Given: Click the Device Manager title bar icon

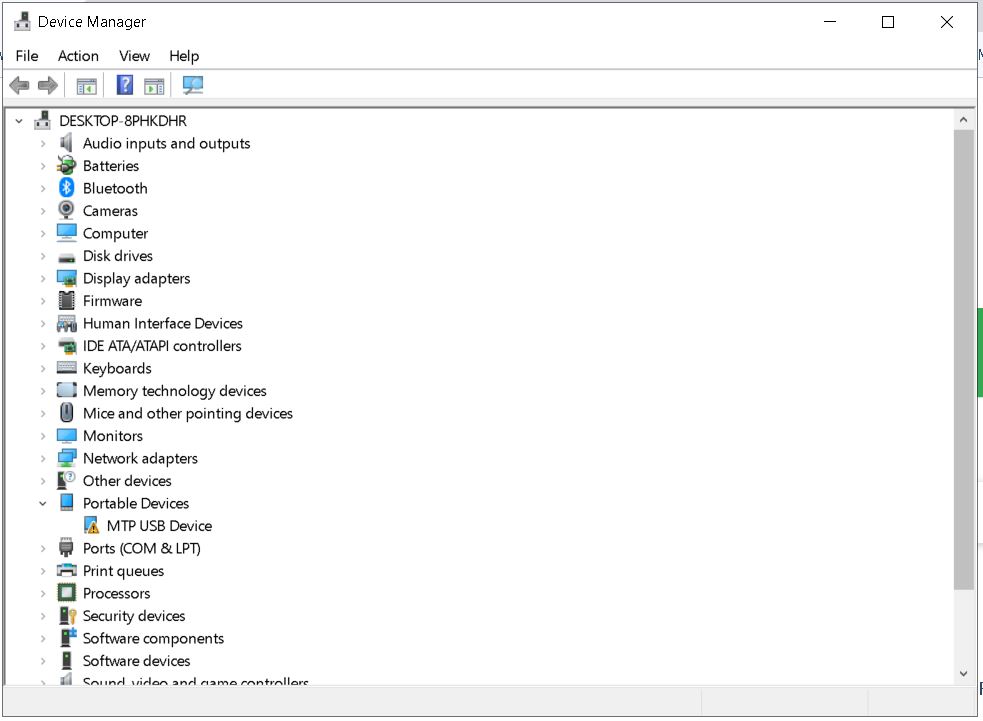Looking at the screenshot, I should (x=22, y=21).
